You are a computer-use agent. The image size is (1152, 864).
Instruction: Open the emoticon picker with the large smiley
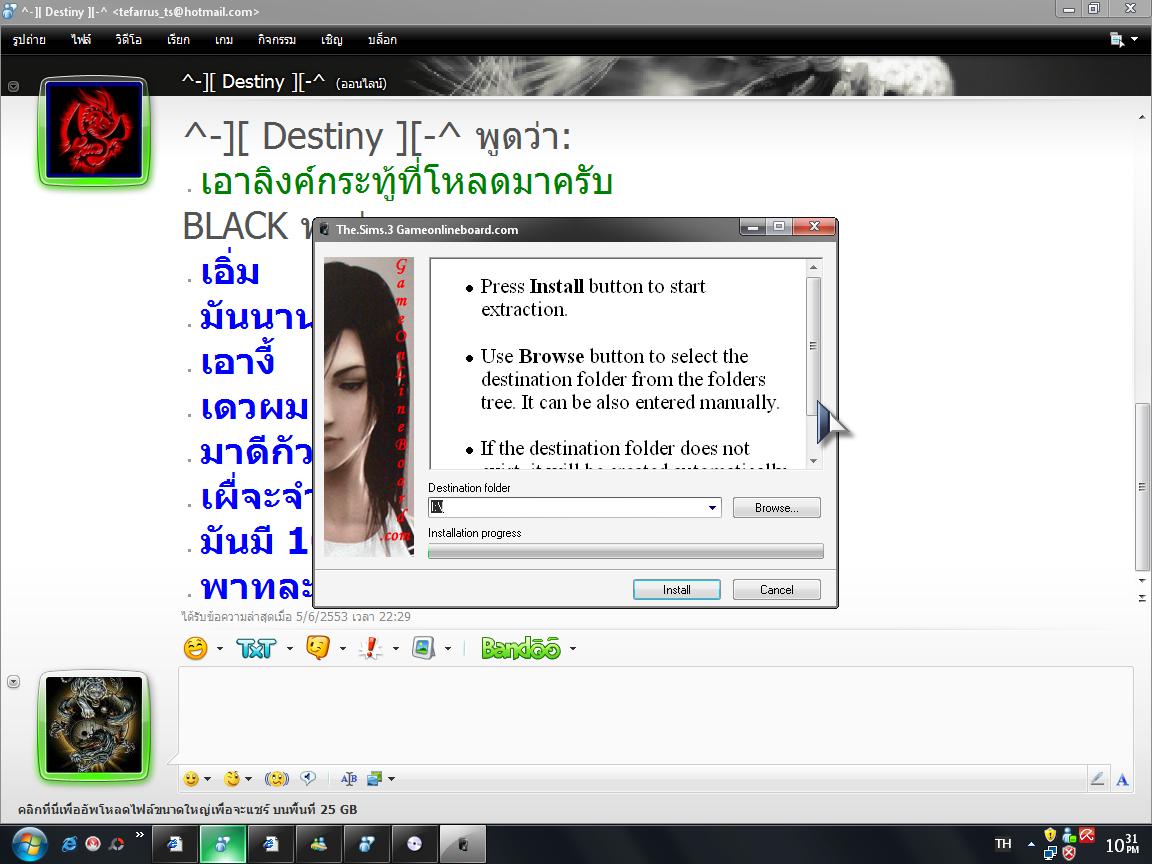tap(195, 648)
